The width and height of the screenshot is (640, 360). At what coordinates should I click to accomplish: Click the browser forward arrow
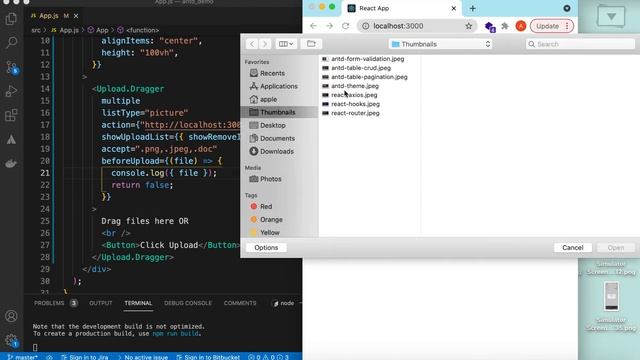[329, 26]
